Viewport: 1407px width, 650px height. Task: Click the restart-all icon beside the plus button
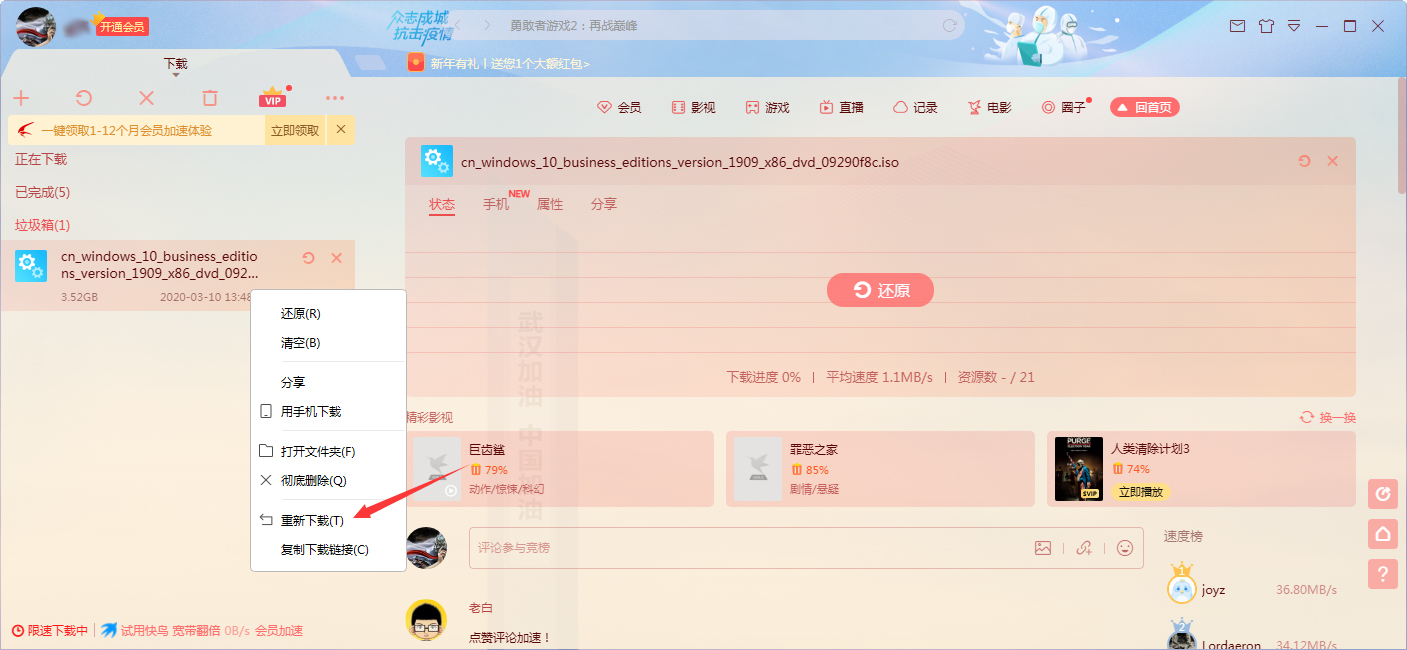click(x=84, y=97)
